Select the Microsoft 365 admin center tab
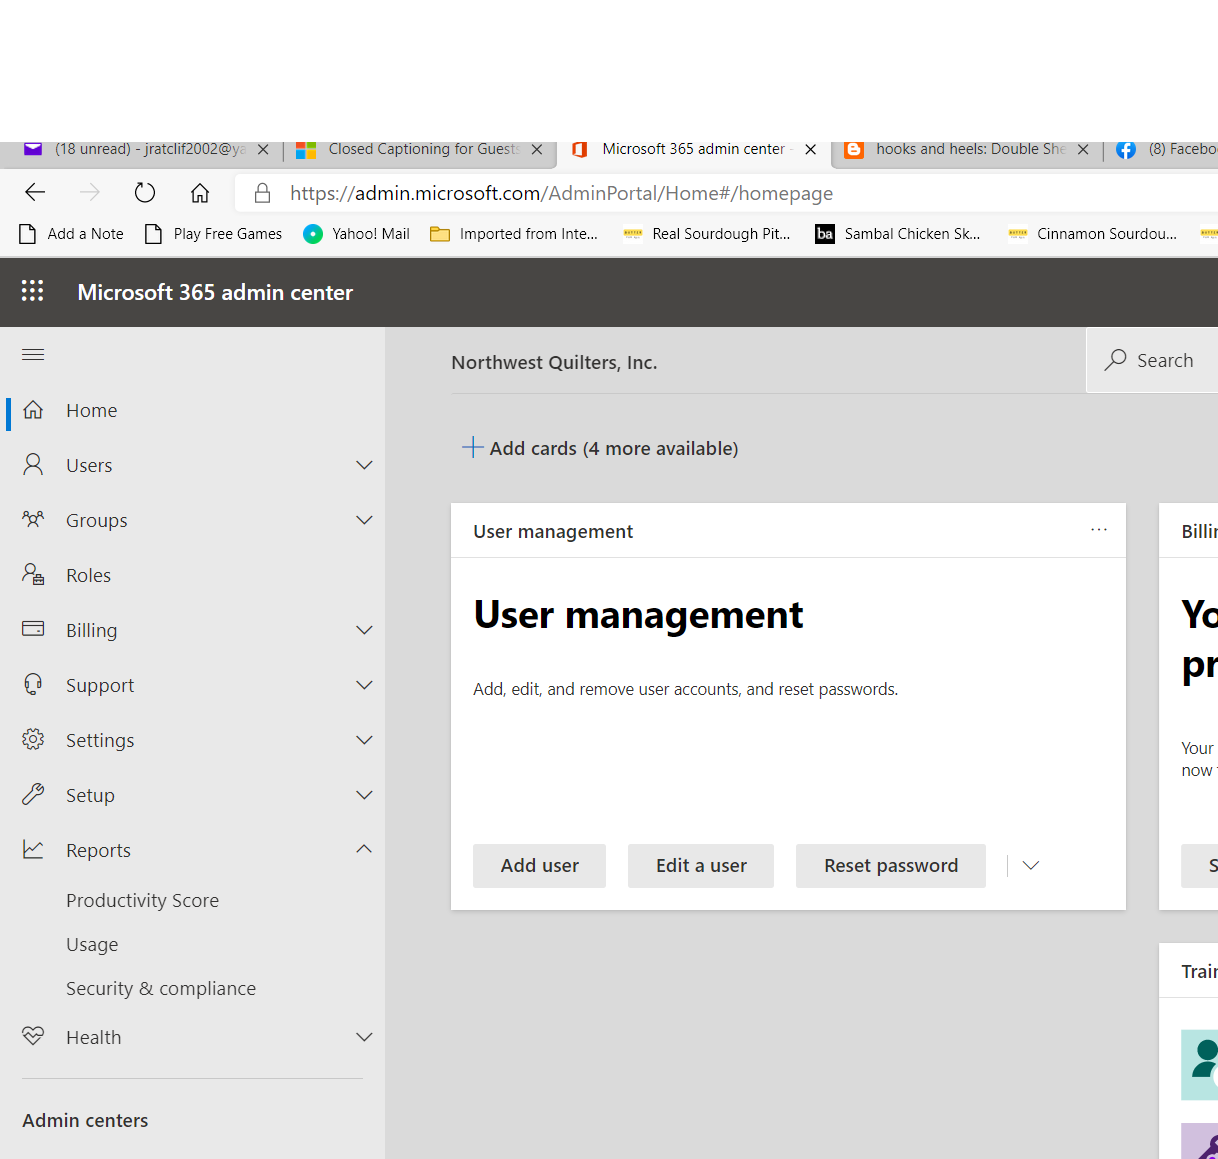 692,149
